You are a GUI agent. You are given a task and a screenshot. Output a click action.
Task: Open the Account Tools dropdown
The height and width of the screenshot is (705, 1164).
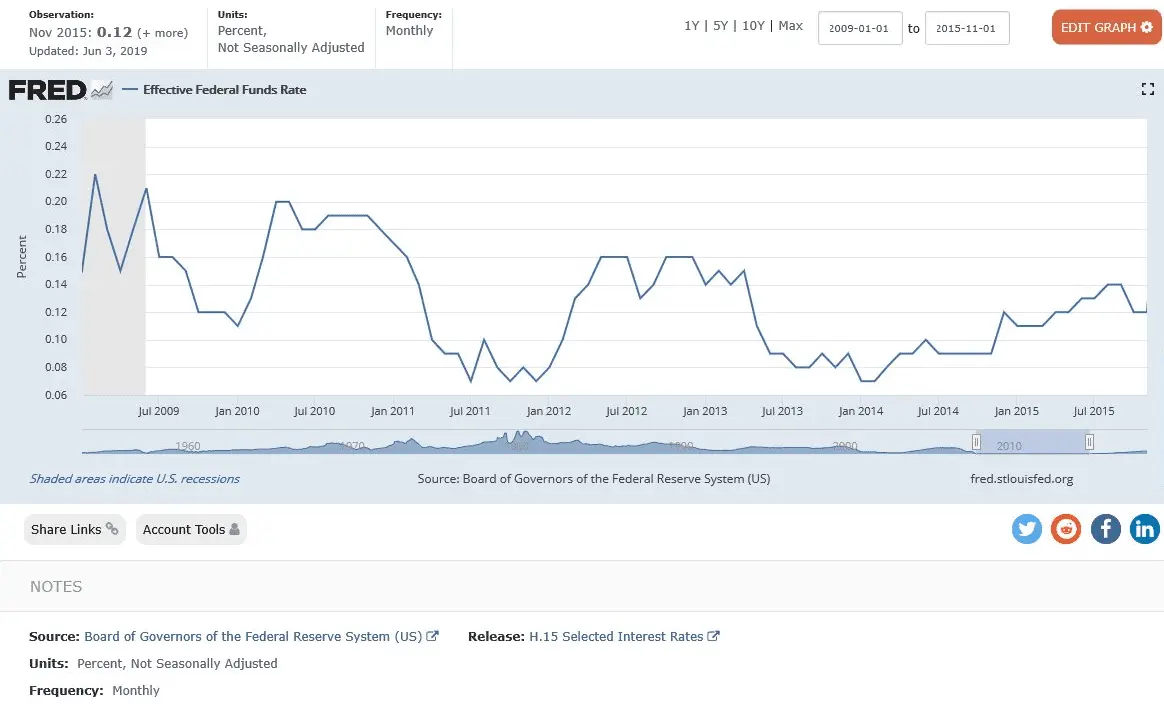(x=190, y=529)
